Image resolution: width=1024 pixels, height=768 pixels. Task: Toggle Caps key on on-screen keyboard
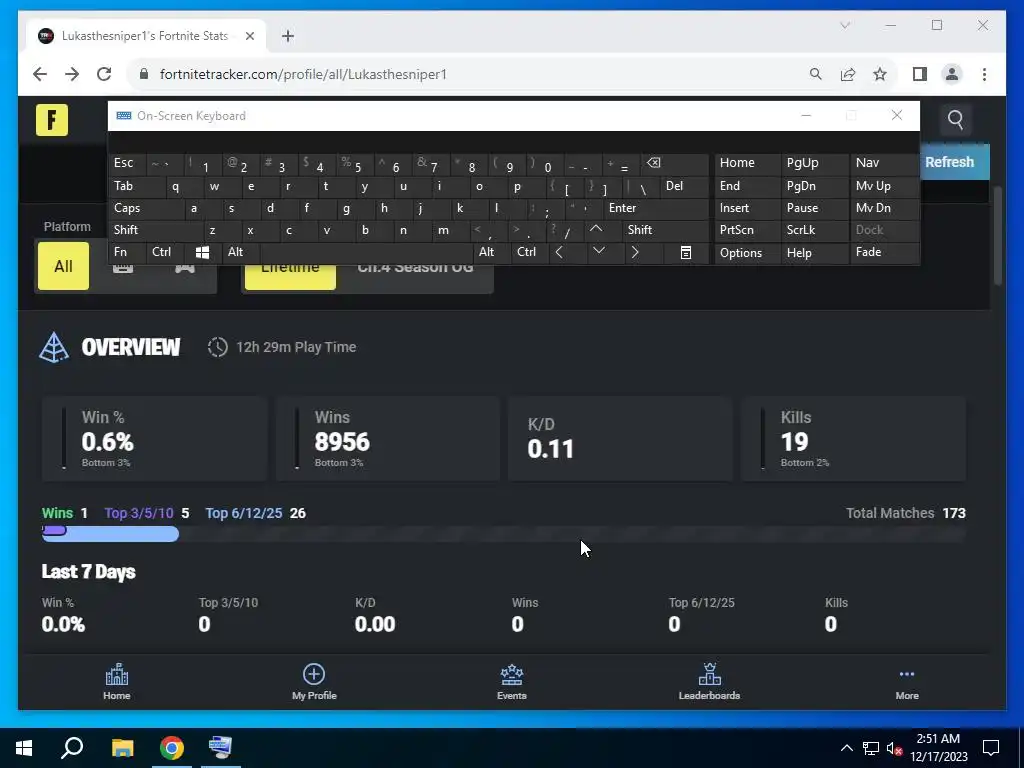[145, 208]
